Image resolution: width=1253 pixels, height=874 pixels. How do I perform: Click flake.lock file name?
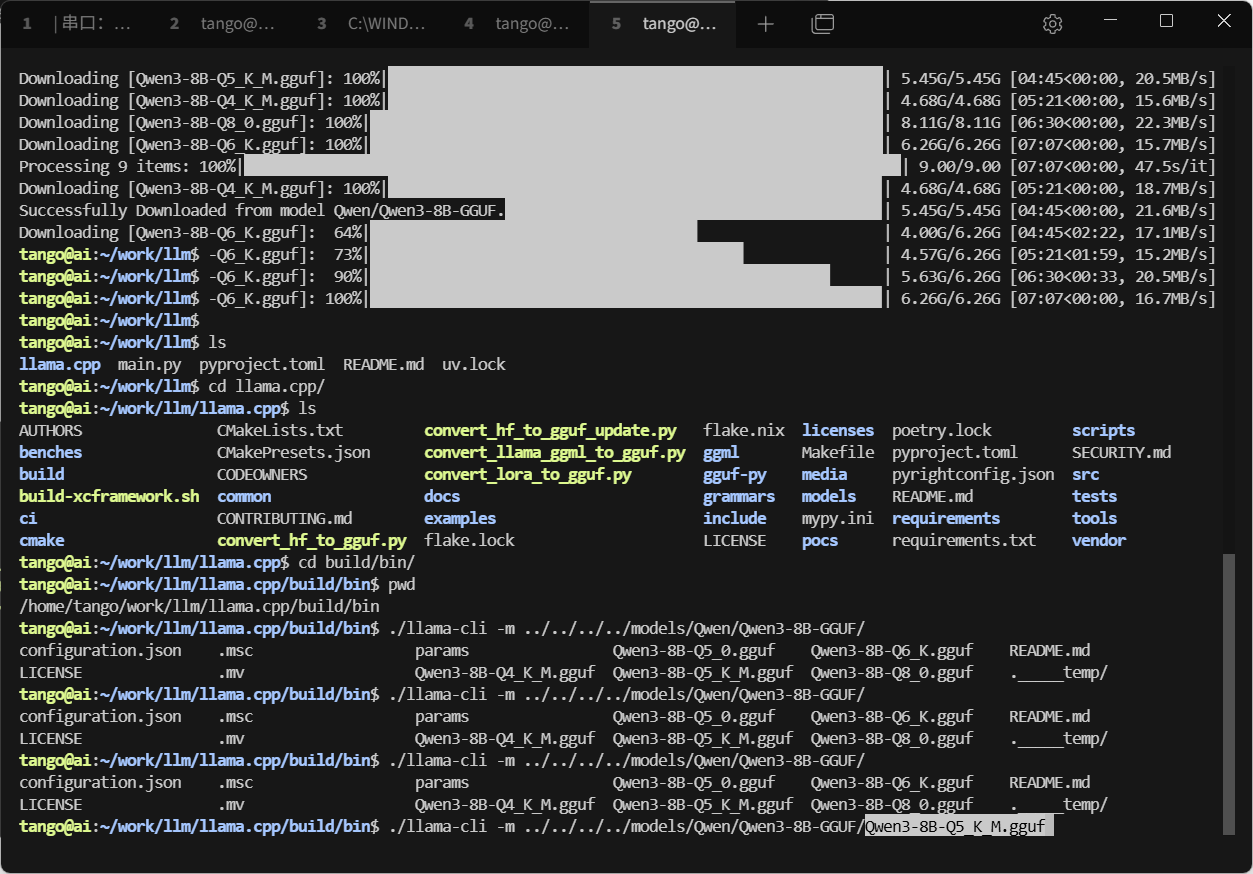point(469,540)
